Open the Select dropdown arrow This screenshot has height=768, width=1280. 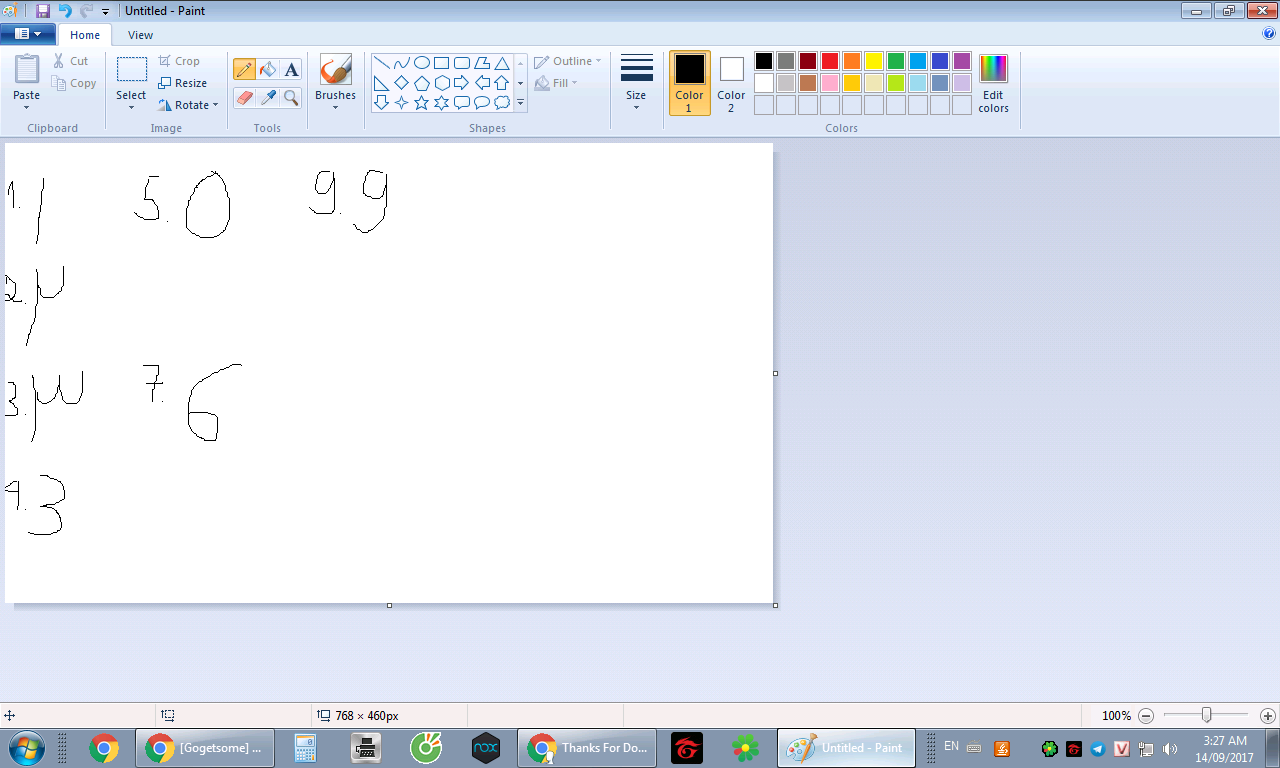(131, 107)
